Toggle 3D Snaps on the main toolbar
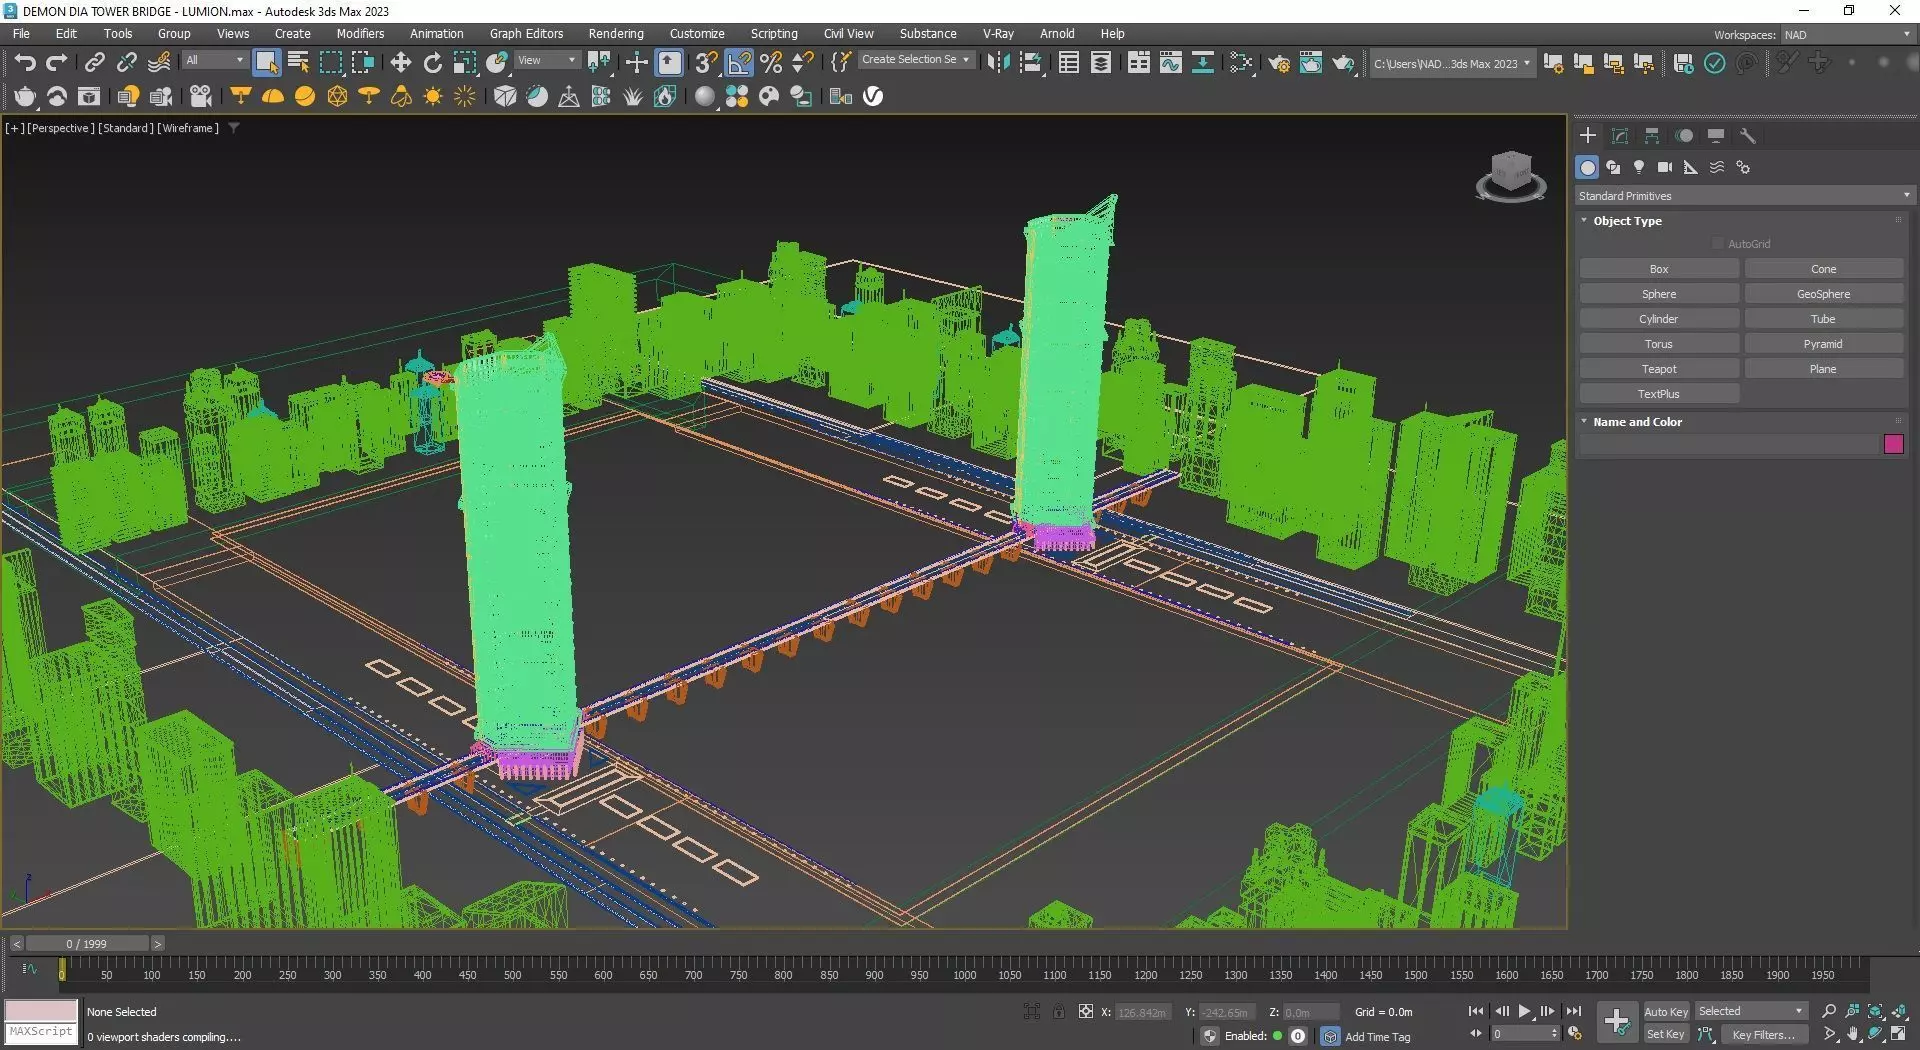 click(x=706, y=63)
